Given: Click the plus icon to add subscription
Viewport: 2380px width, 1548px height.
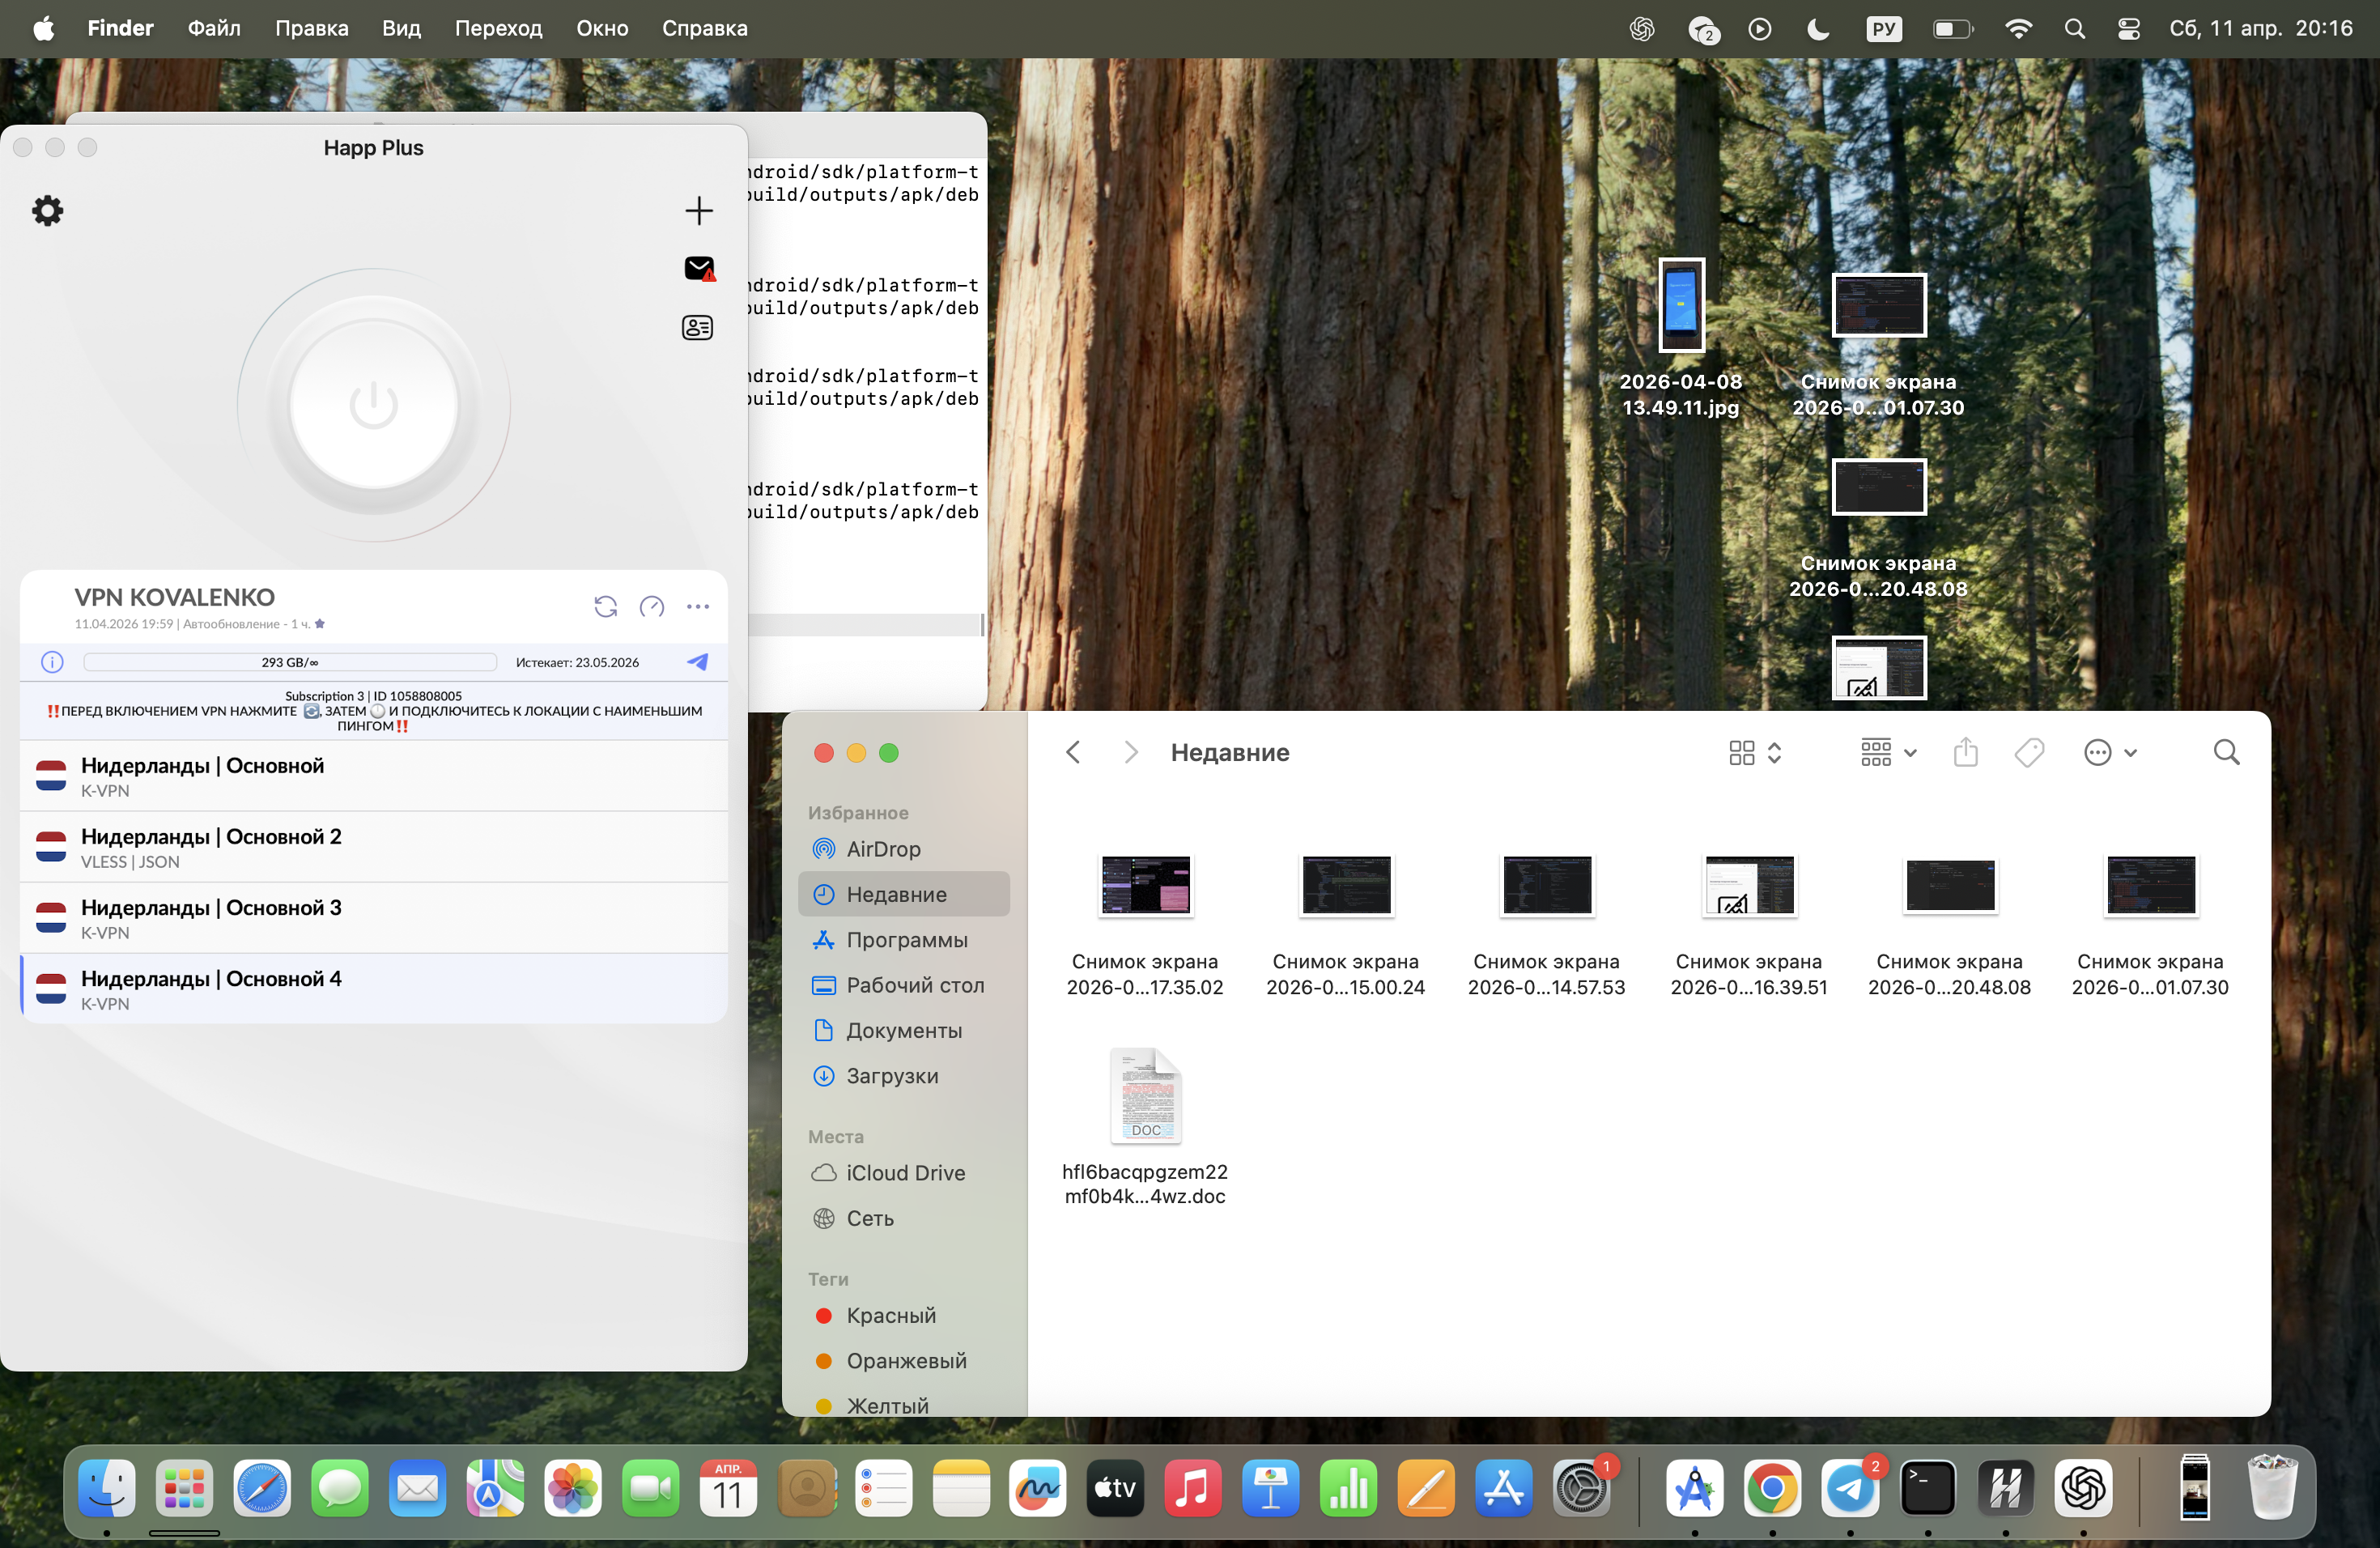Looking at the screenshot, I should pos(698,211).
